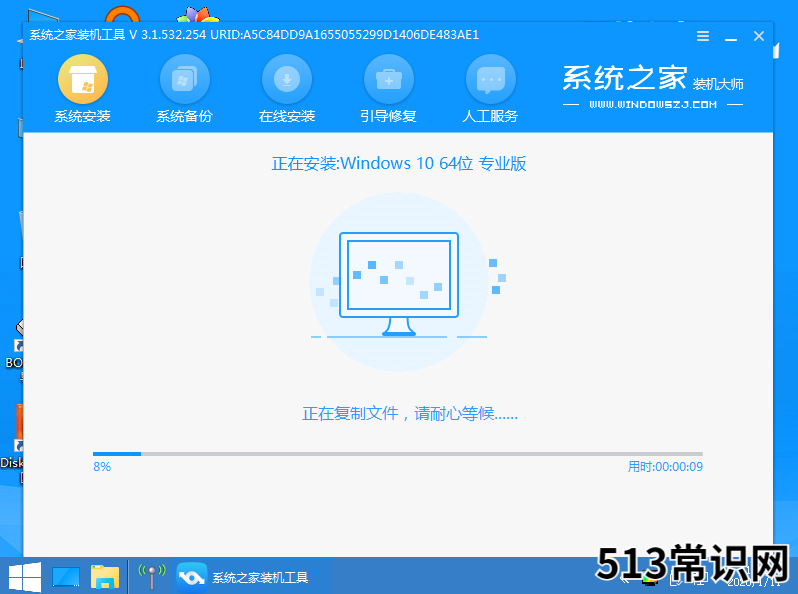Screen dimensions: 798x594
Task: Click the 系统安装 tab label
Action: point(83,117)
